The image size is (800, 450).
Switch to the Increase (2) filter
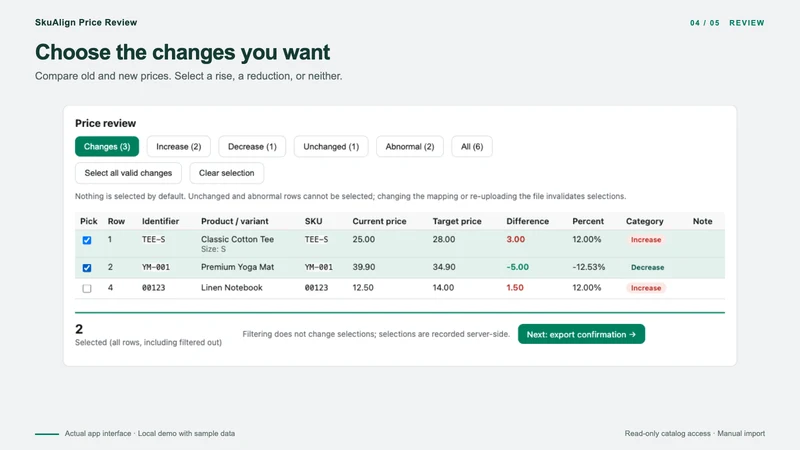(x=179, y=146)
